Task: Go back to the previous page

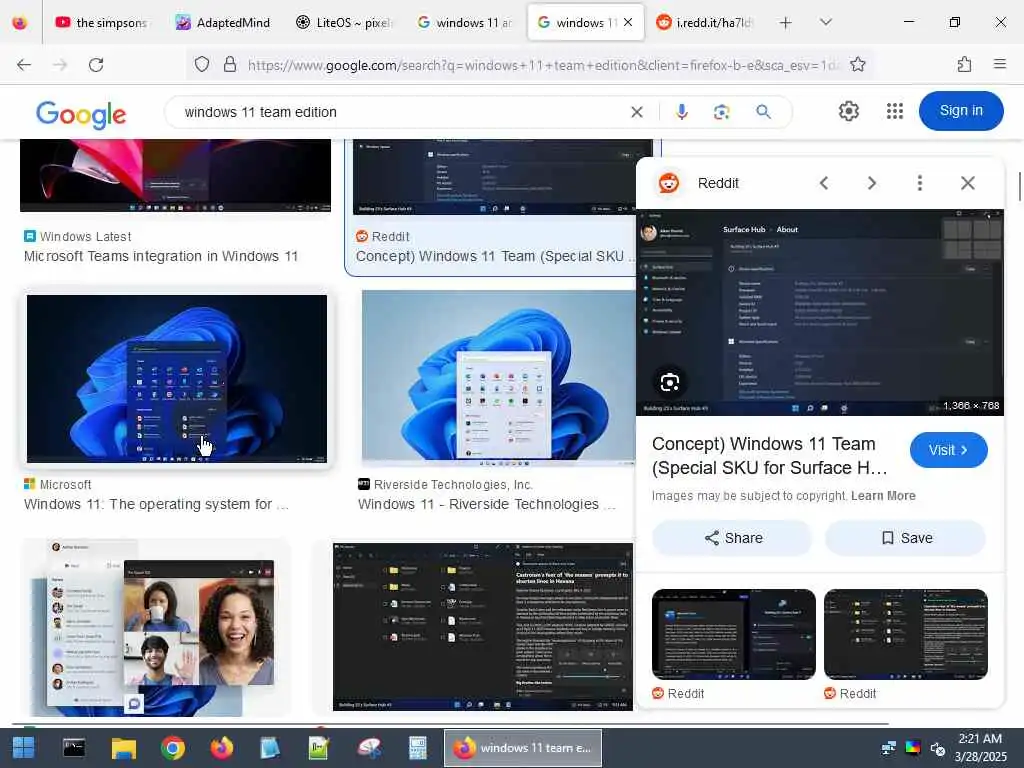Action: pos(24,65)
